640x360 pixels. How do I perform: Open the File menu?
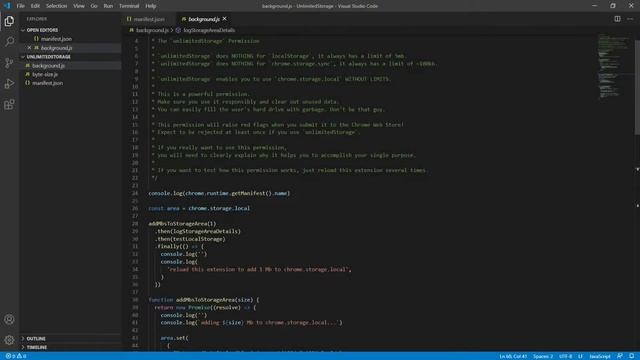21,6
